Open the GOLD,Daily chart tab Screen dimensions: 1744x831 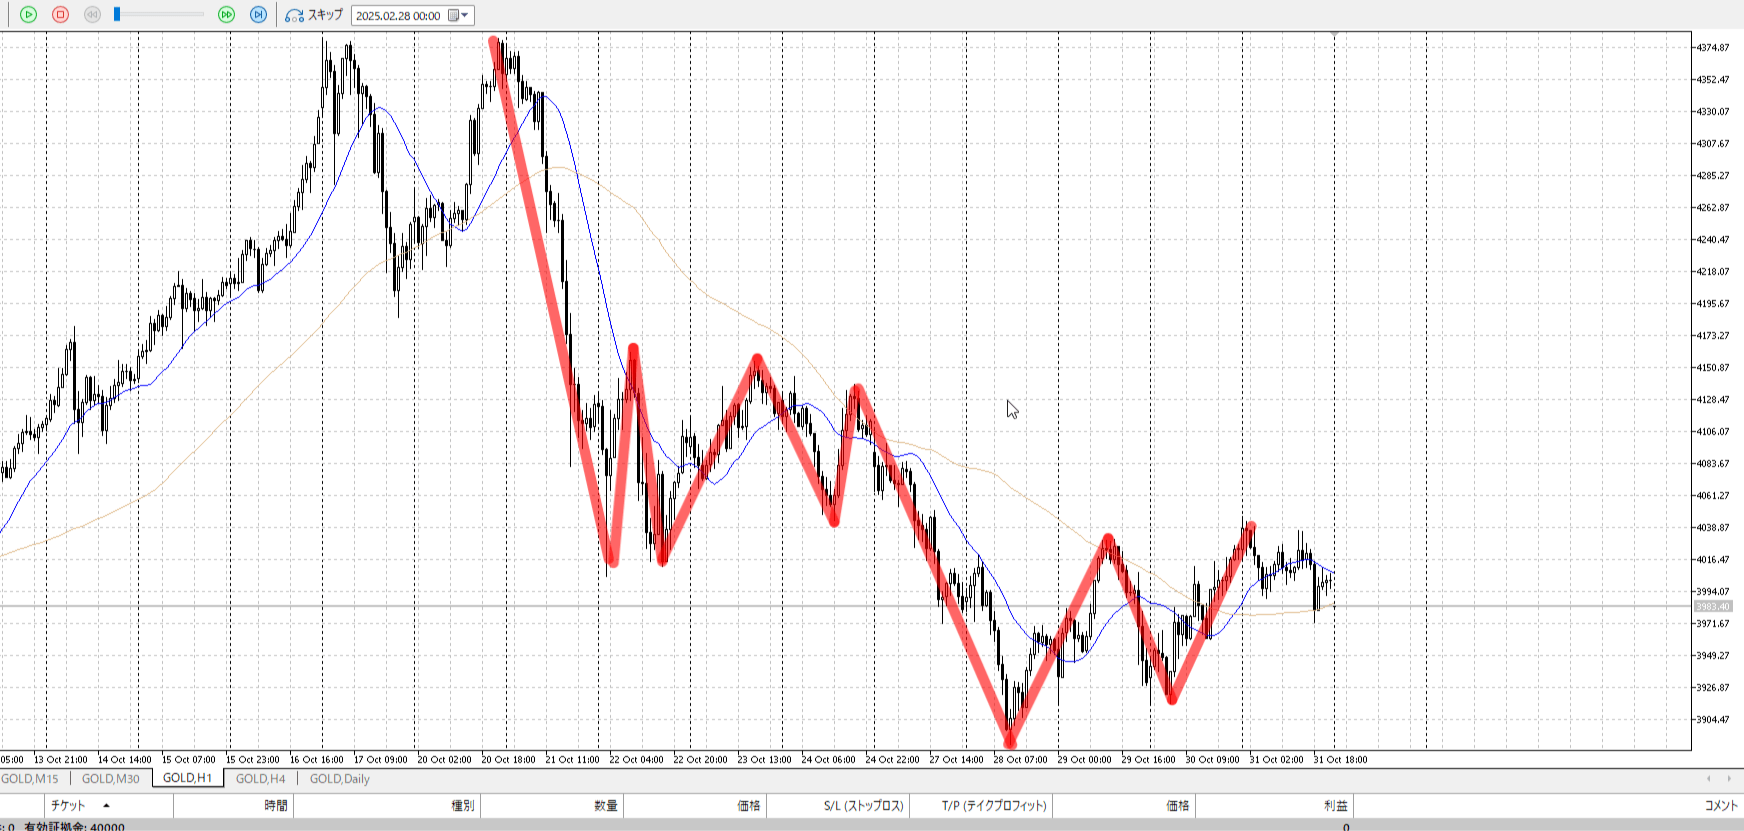pos(339,779)
